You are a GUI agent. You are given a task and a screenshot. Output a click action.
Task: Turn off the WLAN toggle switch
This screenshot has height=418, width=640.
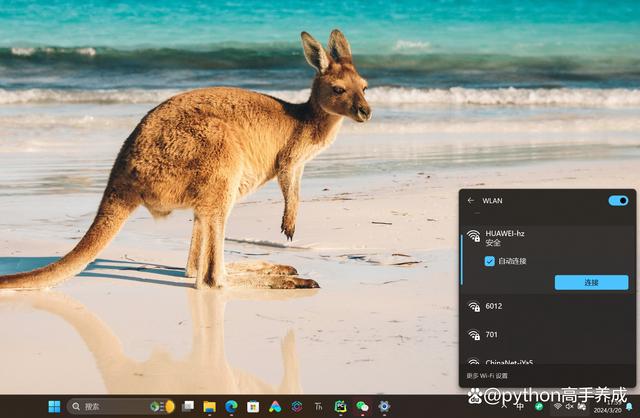point(618,200)
